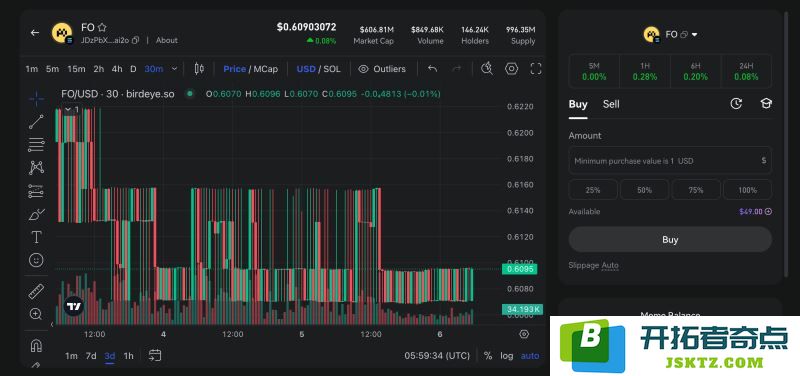This screenshot has height=376, width=800.
Task: Toggle Outliers visibility
Action: [382, 69]
